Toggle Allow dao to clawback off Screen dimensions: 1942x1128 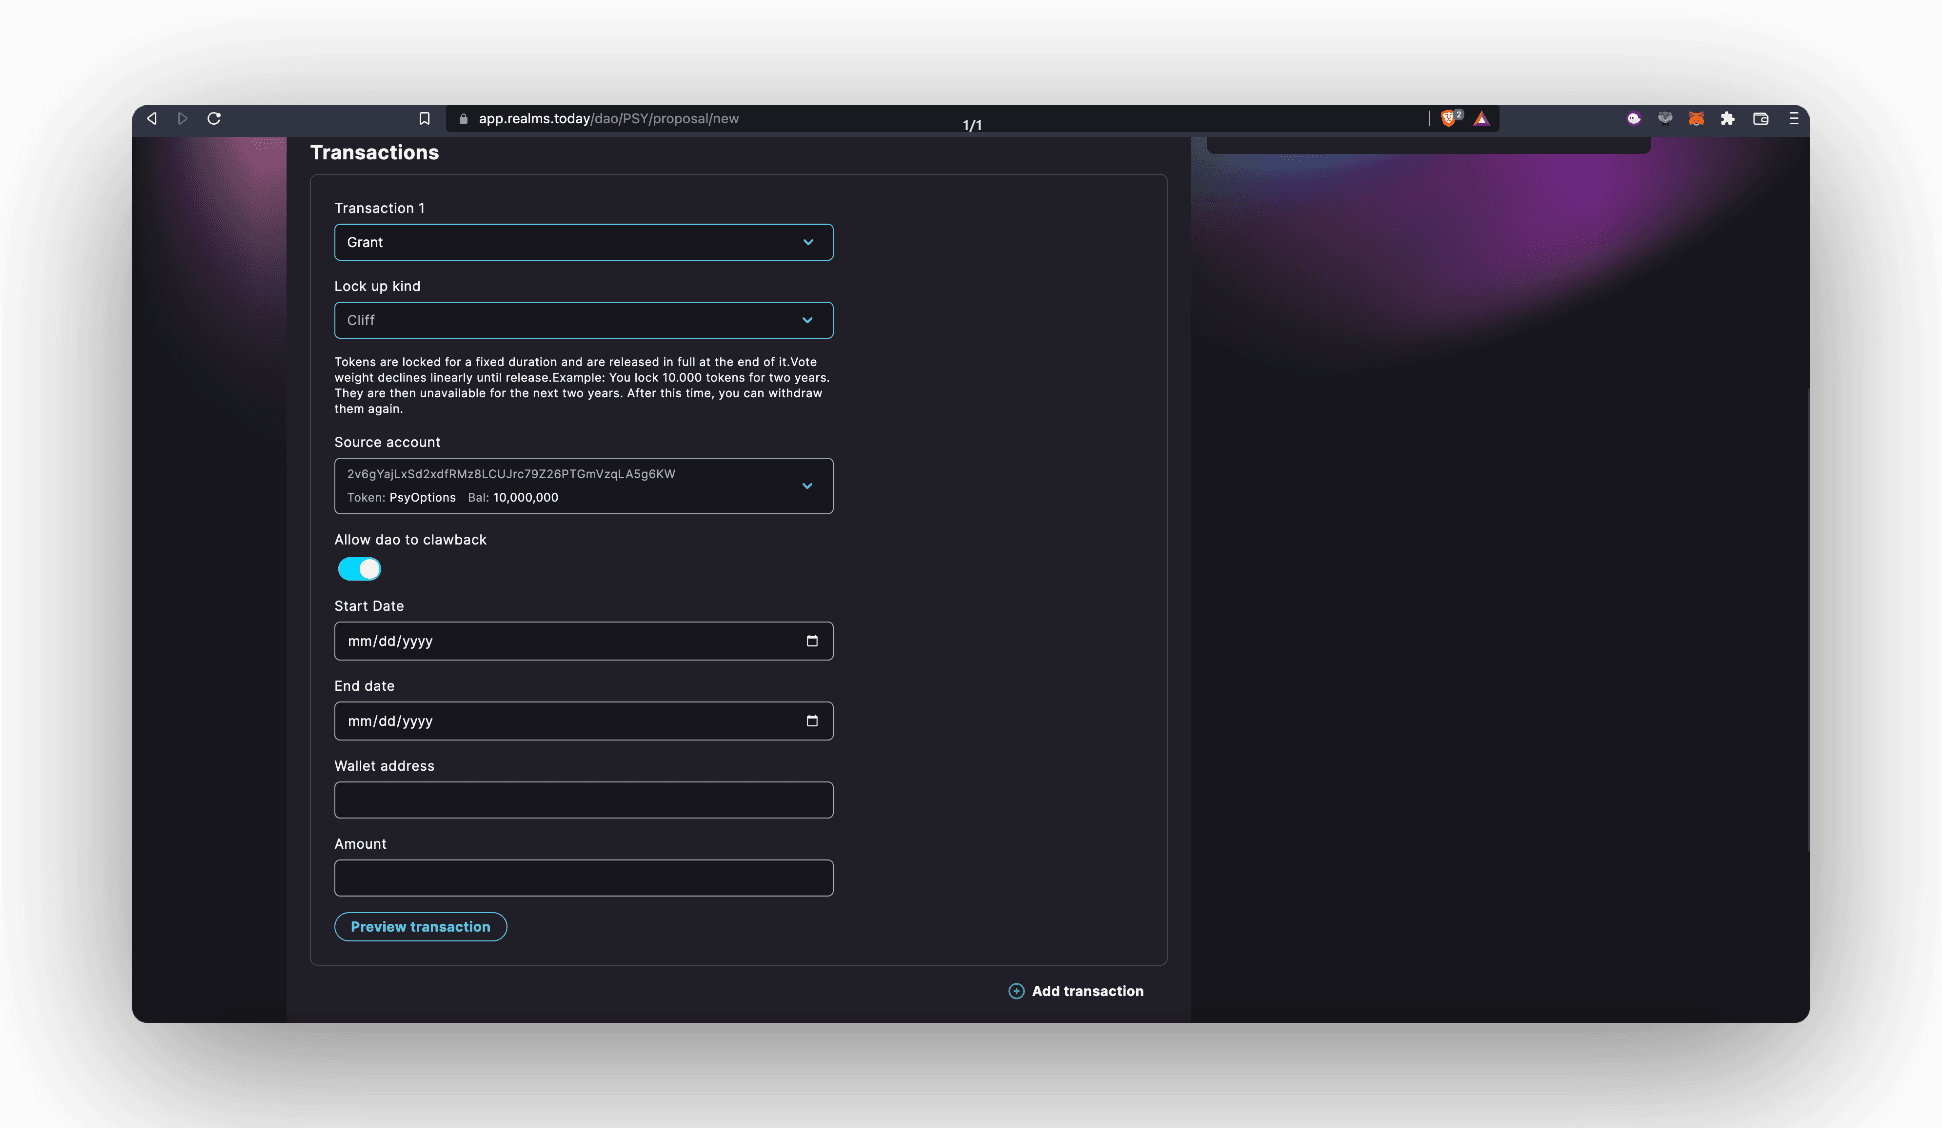(x=359, y=569)
